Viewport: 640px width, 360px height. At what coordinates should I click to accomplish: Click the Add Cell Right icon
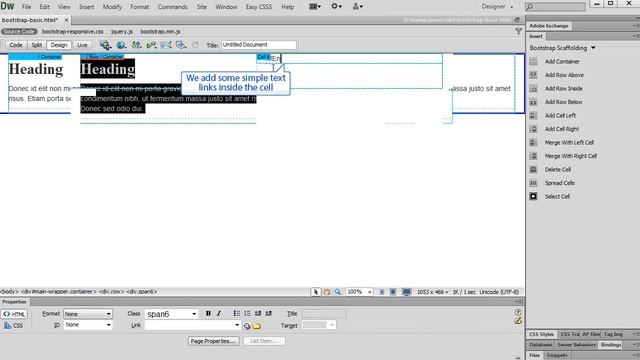point(533,129)
